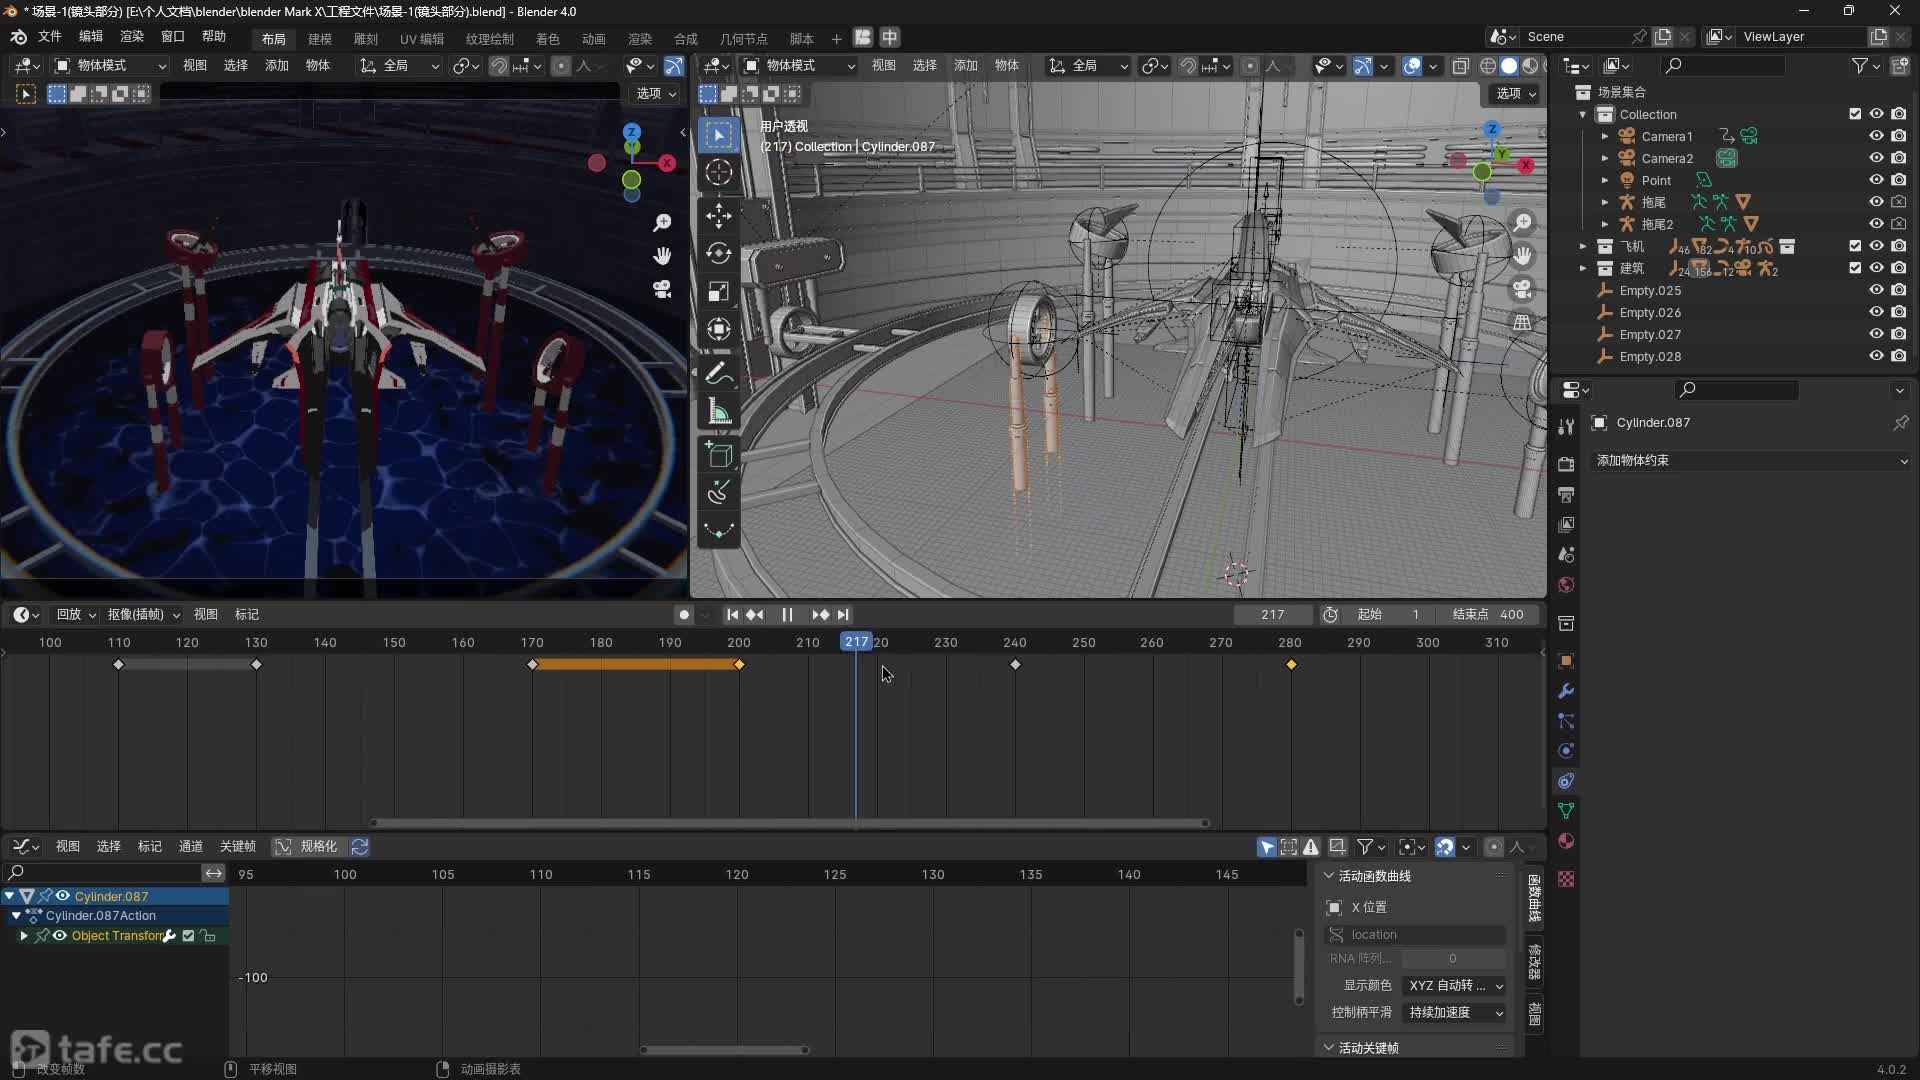Toggle camera view icon in left viewport
Viewport: 1920px width, 1080px height.
coord(661,289)
